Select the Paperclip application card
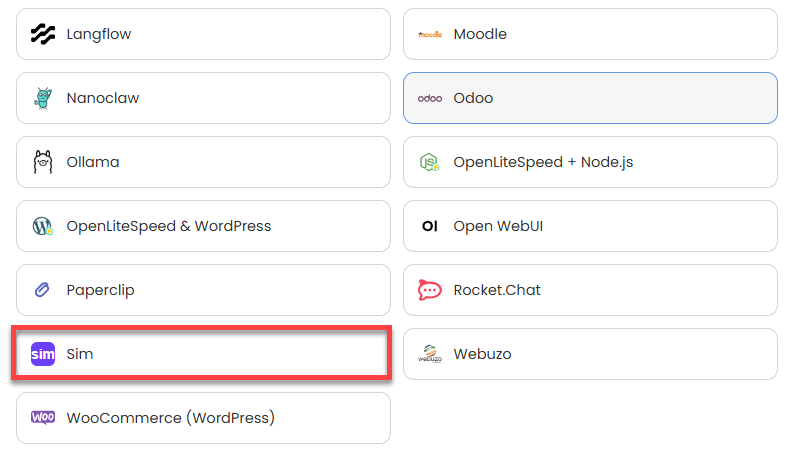 pos(203,290)
